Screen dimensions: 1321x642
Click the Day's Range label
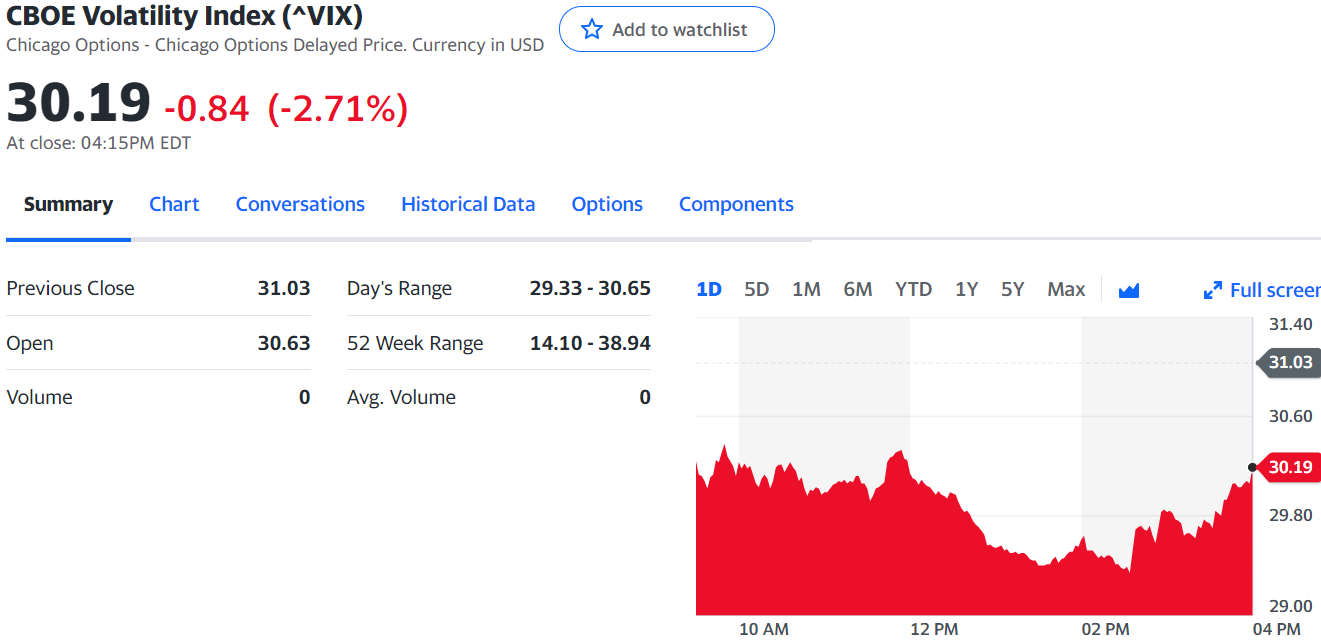[399, 288]
